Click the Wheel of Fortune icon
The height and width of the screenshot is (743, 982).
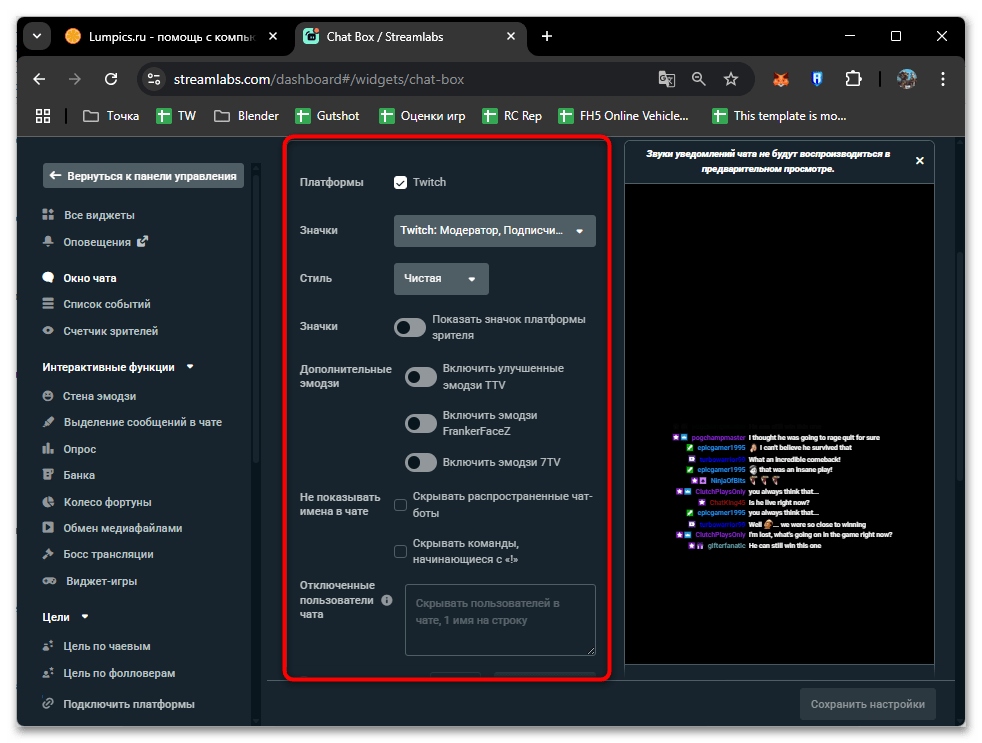click(48, 502)
